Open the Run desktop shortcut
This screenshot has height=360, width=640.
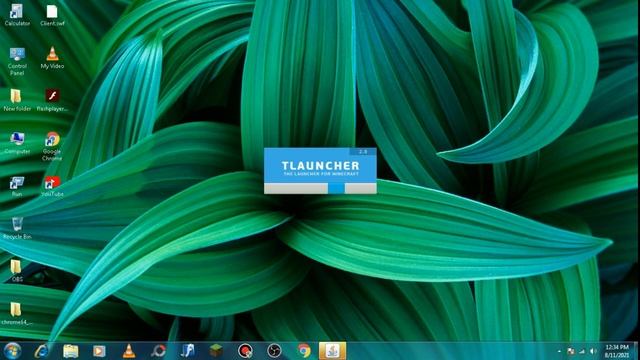17,186
